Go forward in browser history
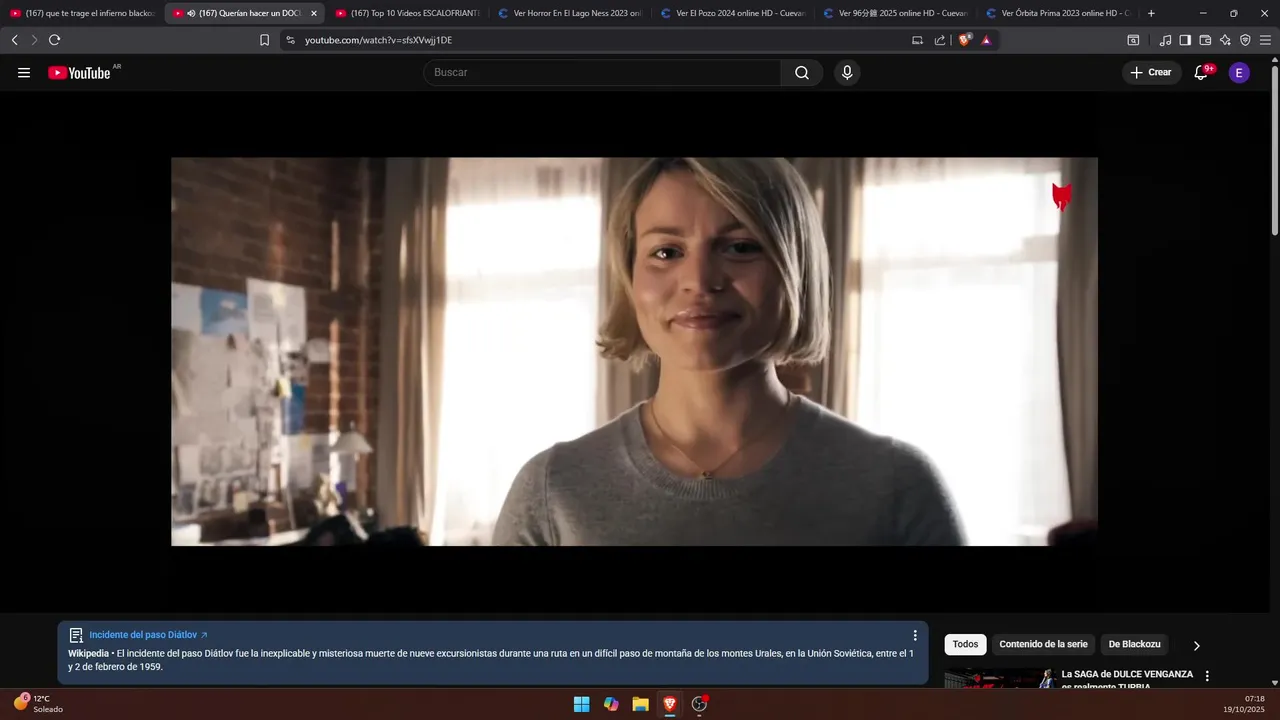Image resolution: width=1280 pixels, height=720 pixels. point(34,40)
